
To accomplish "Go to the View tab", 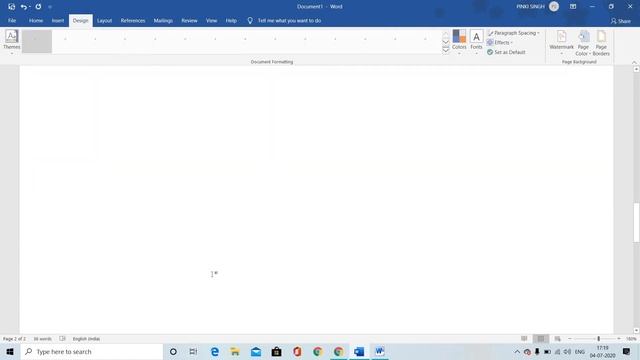I will [211, 20].
